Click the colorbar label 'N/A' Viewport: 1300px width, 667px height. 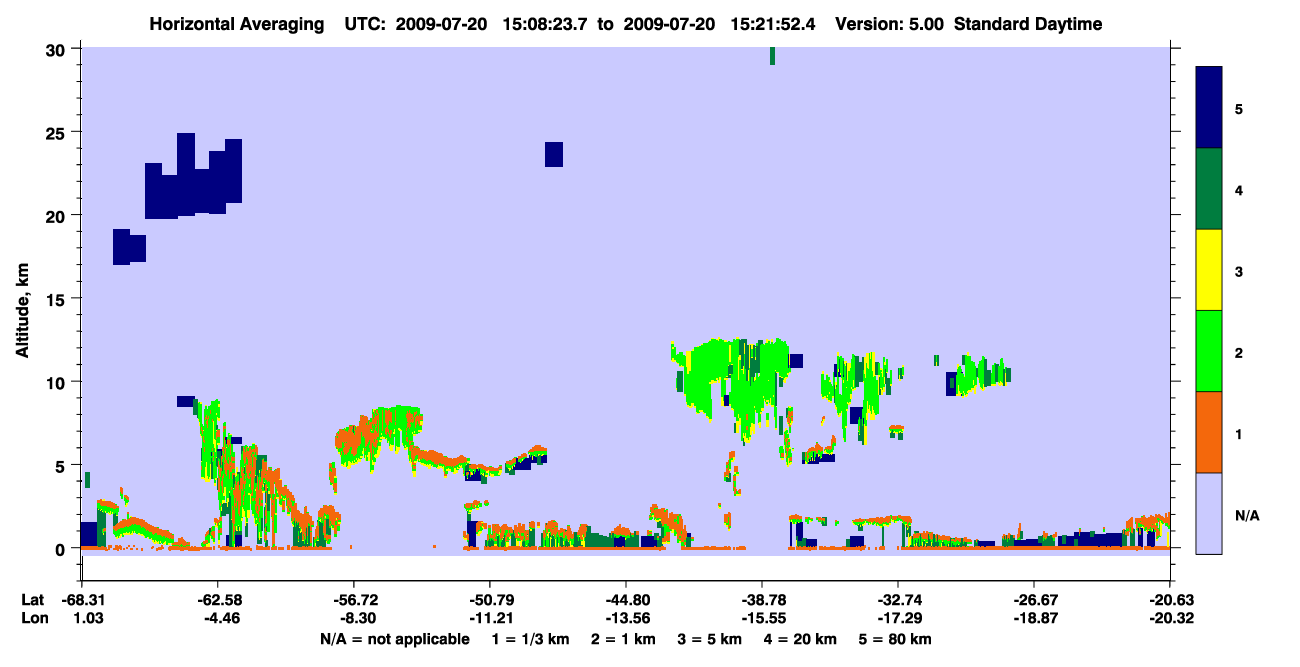pos(1246,516)
